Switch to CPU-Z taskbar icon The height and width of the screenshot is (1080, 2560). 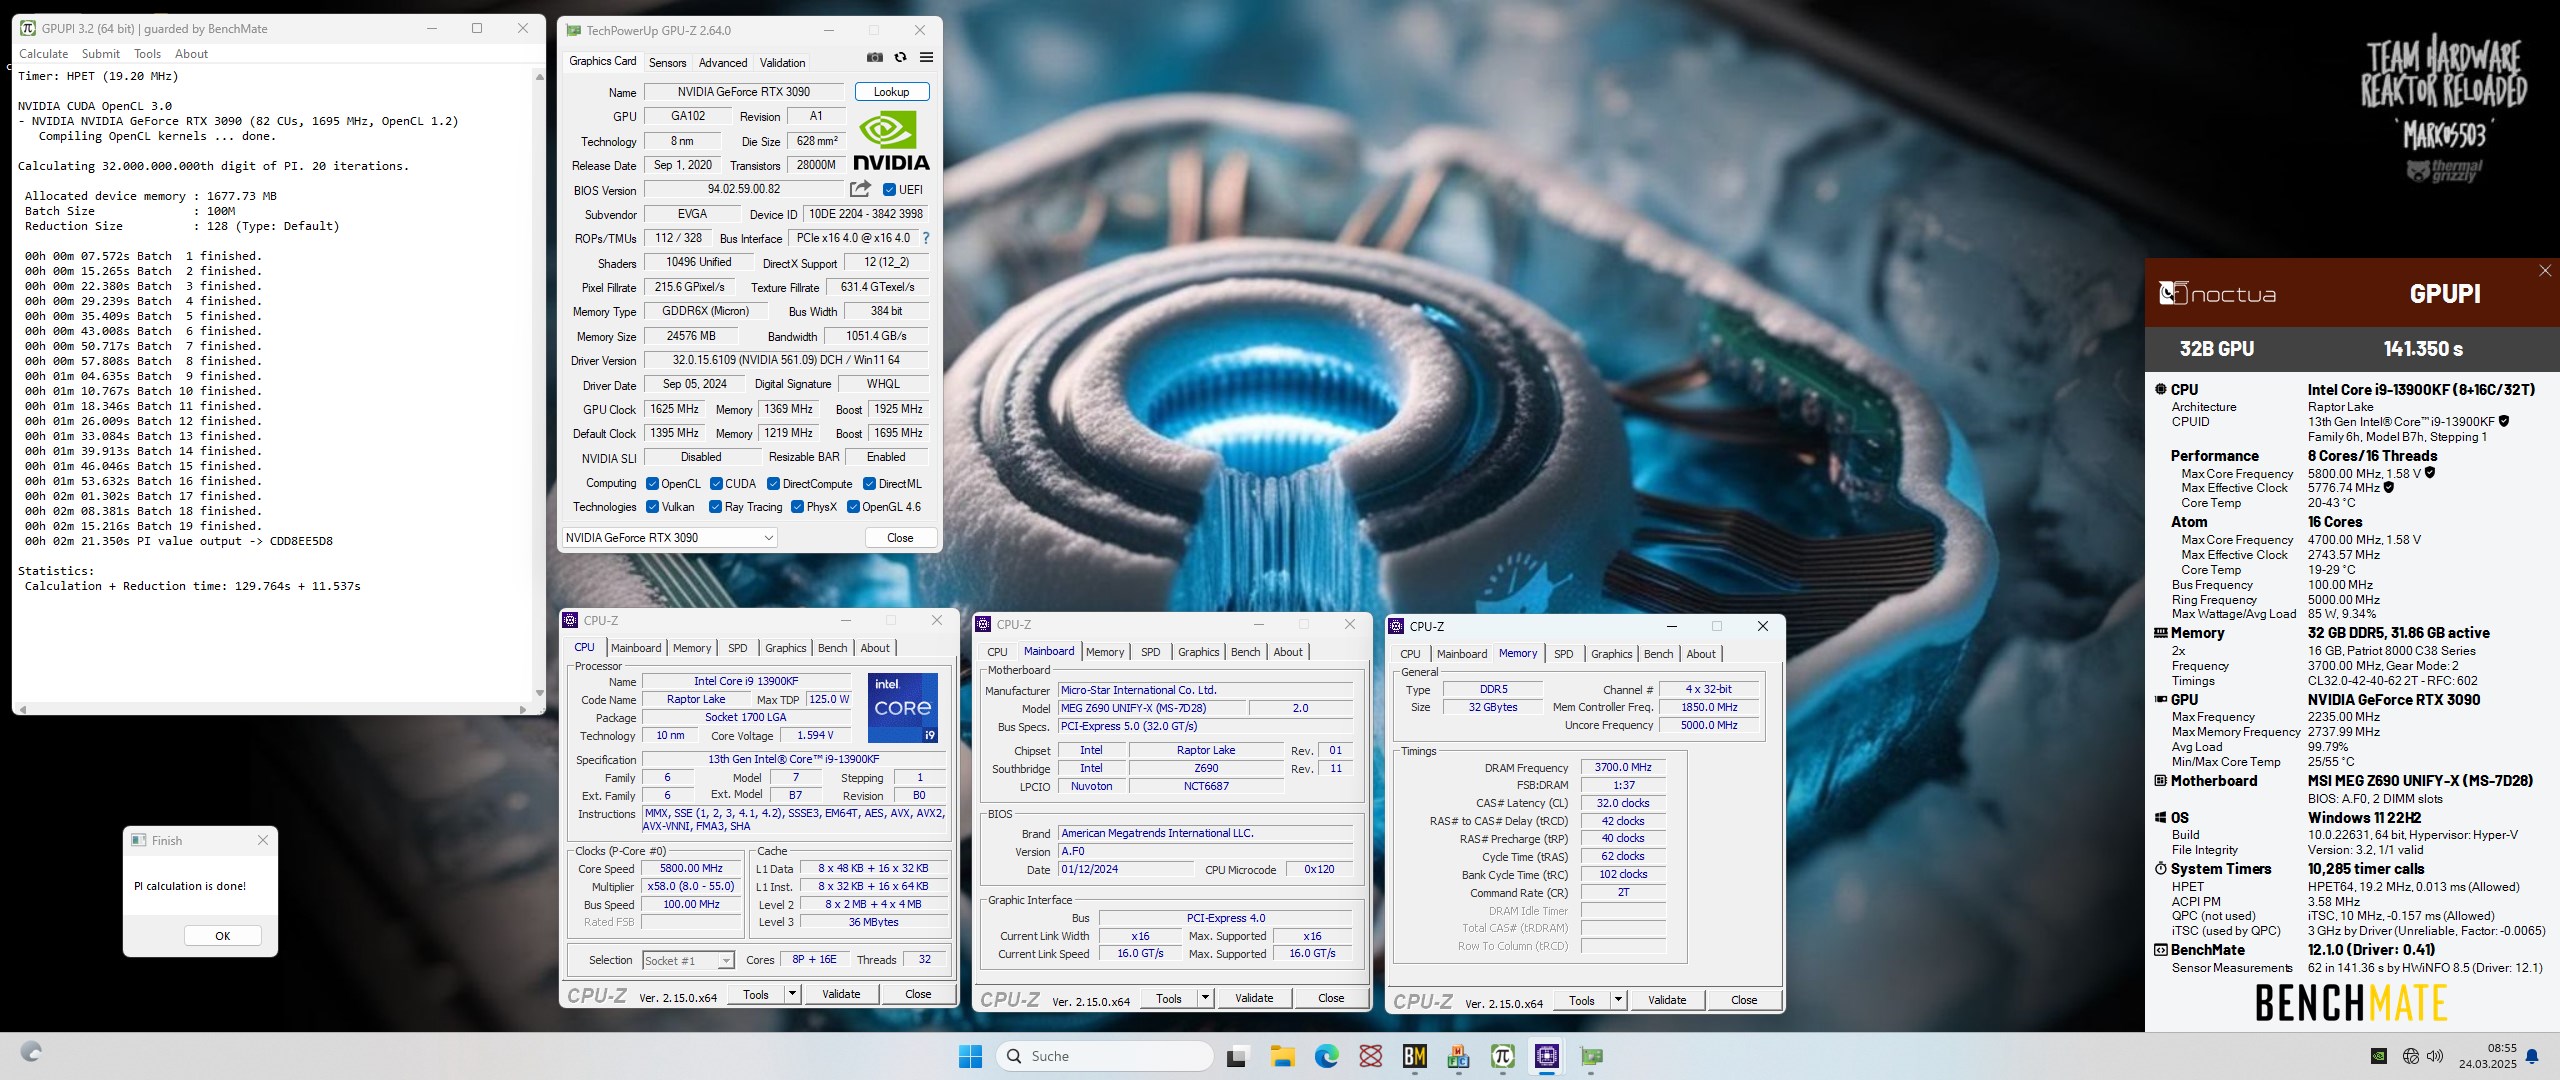click(x=1547, y=1056)
